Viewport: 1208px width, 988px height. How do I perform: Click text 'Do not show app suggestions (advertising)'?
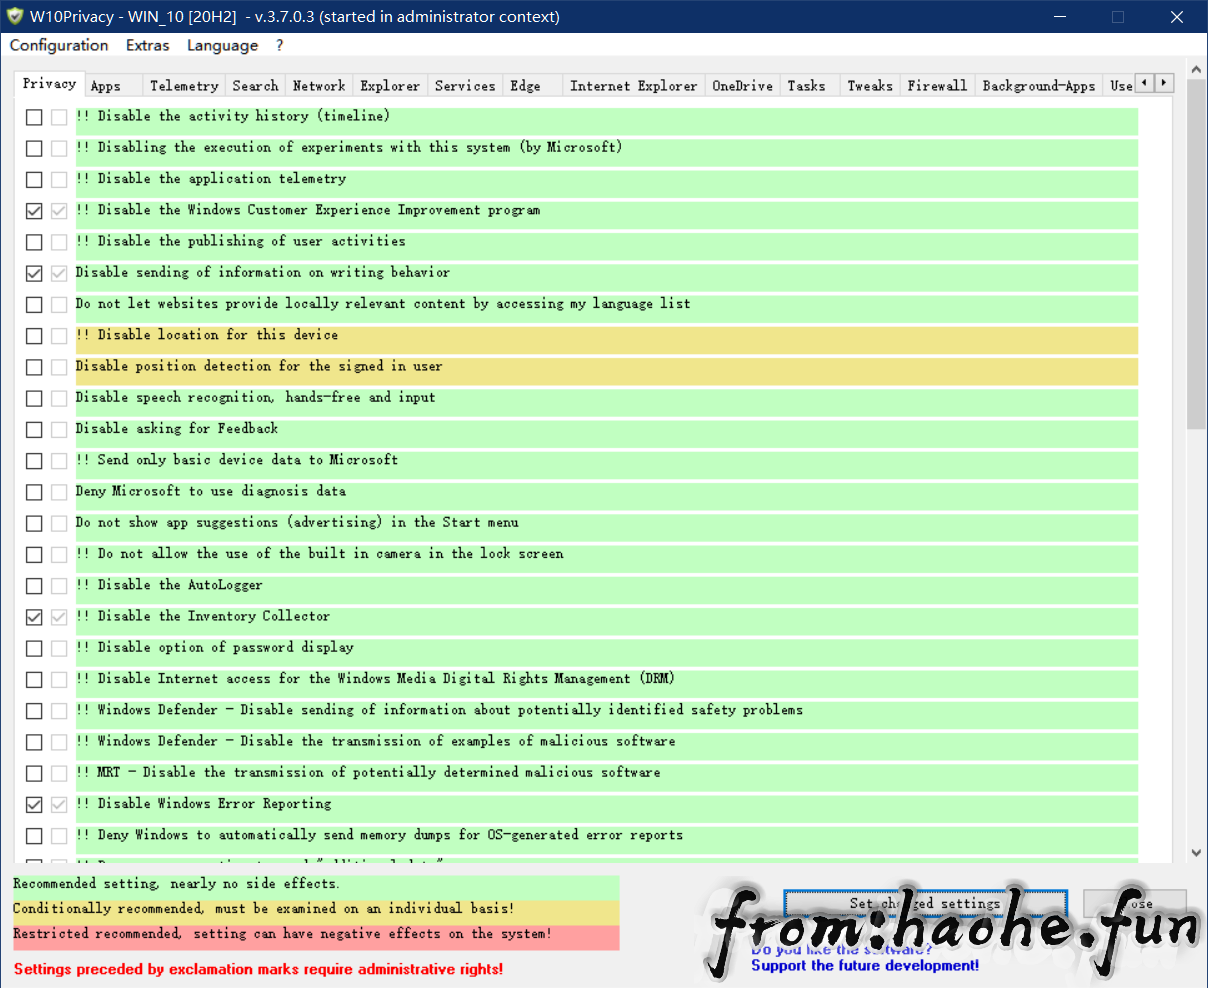297,522
